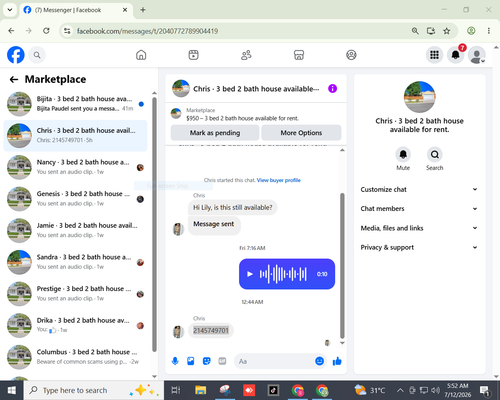Image resolution: width=500 pixels, height=400 pixels.
Task: Expand Media, files and links section
Action: 419,228
